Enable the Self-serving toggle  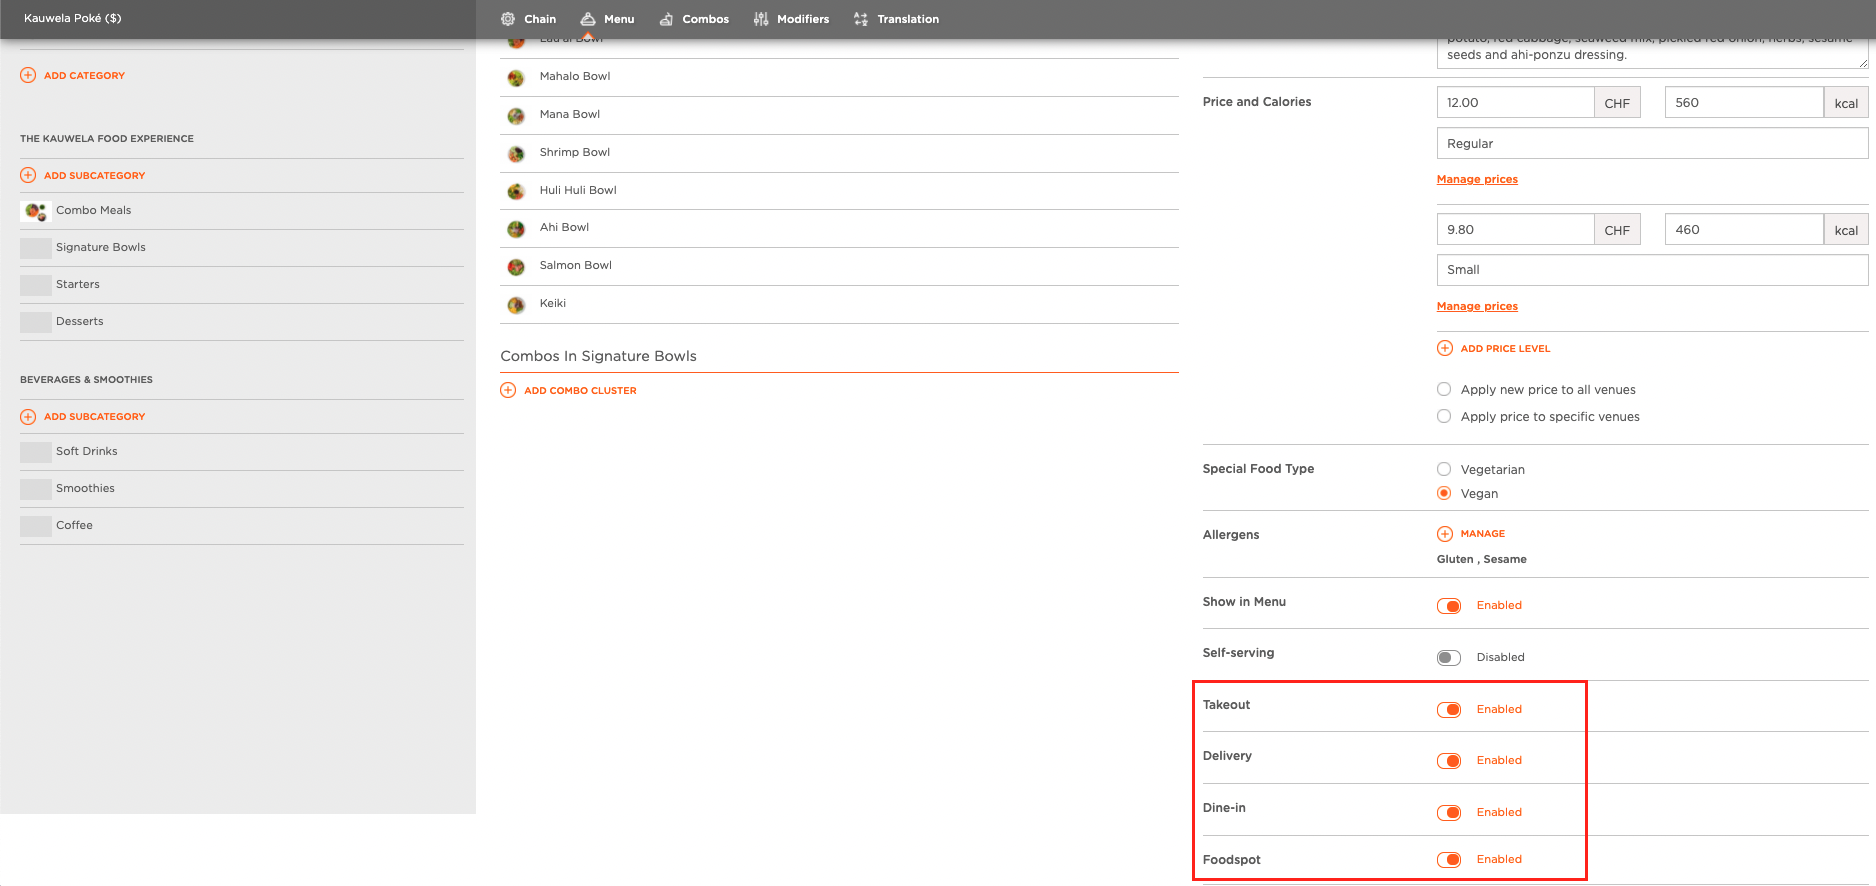point(1449,657)
